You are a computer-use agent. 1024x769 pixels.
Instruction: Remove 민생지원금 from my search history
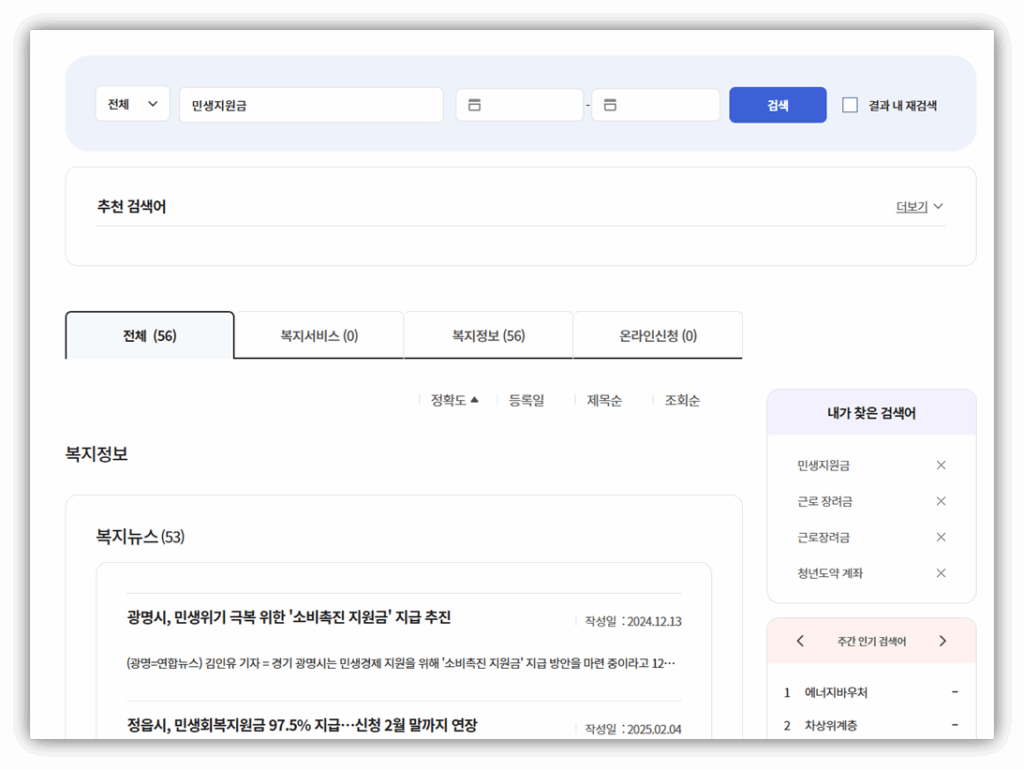[x=941, y=465]
